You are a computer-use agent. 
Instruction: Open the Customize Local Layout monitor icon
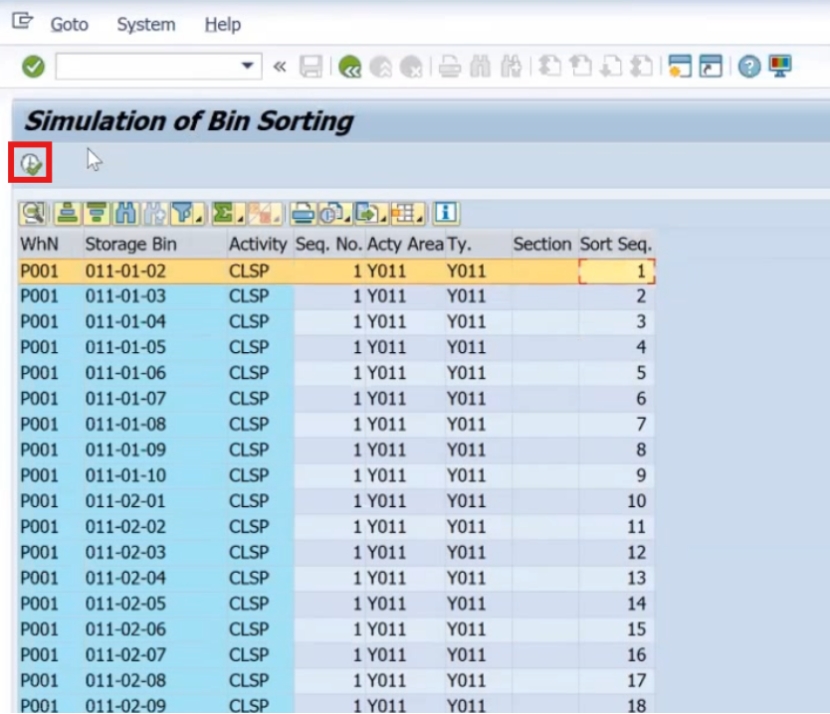(x=780, y=67)
